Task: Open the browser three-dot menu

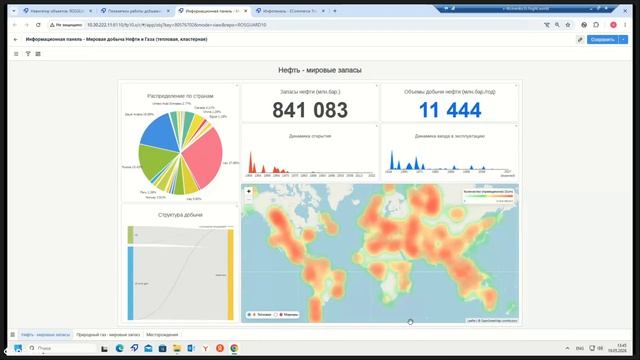Action: (x=625, y=25)
